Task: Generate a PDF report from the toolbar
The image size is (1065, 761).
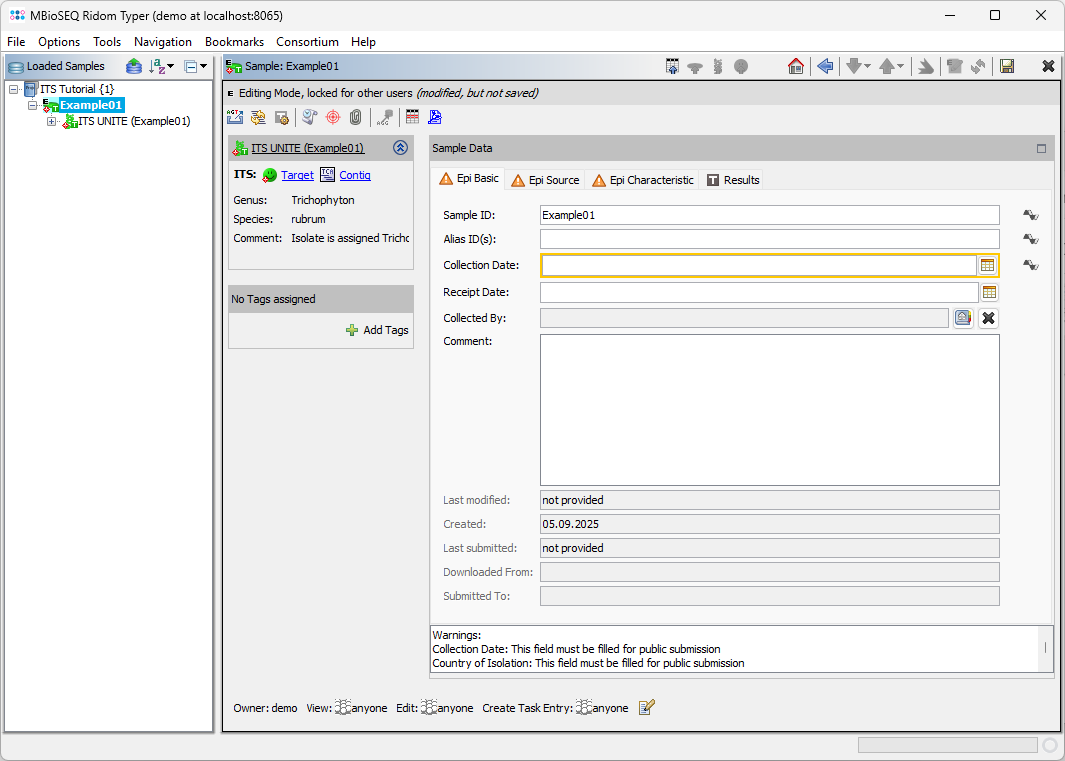Action: point(435,117)
